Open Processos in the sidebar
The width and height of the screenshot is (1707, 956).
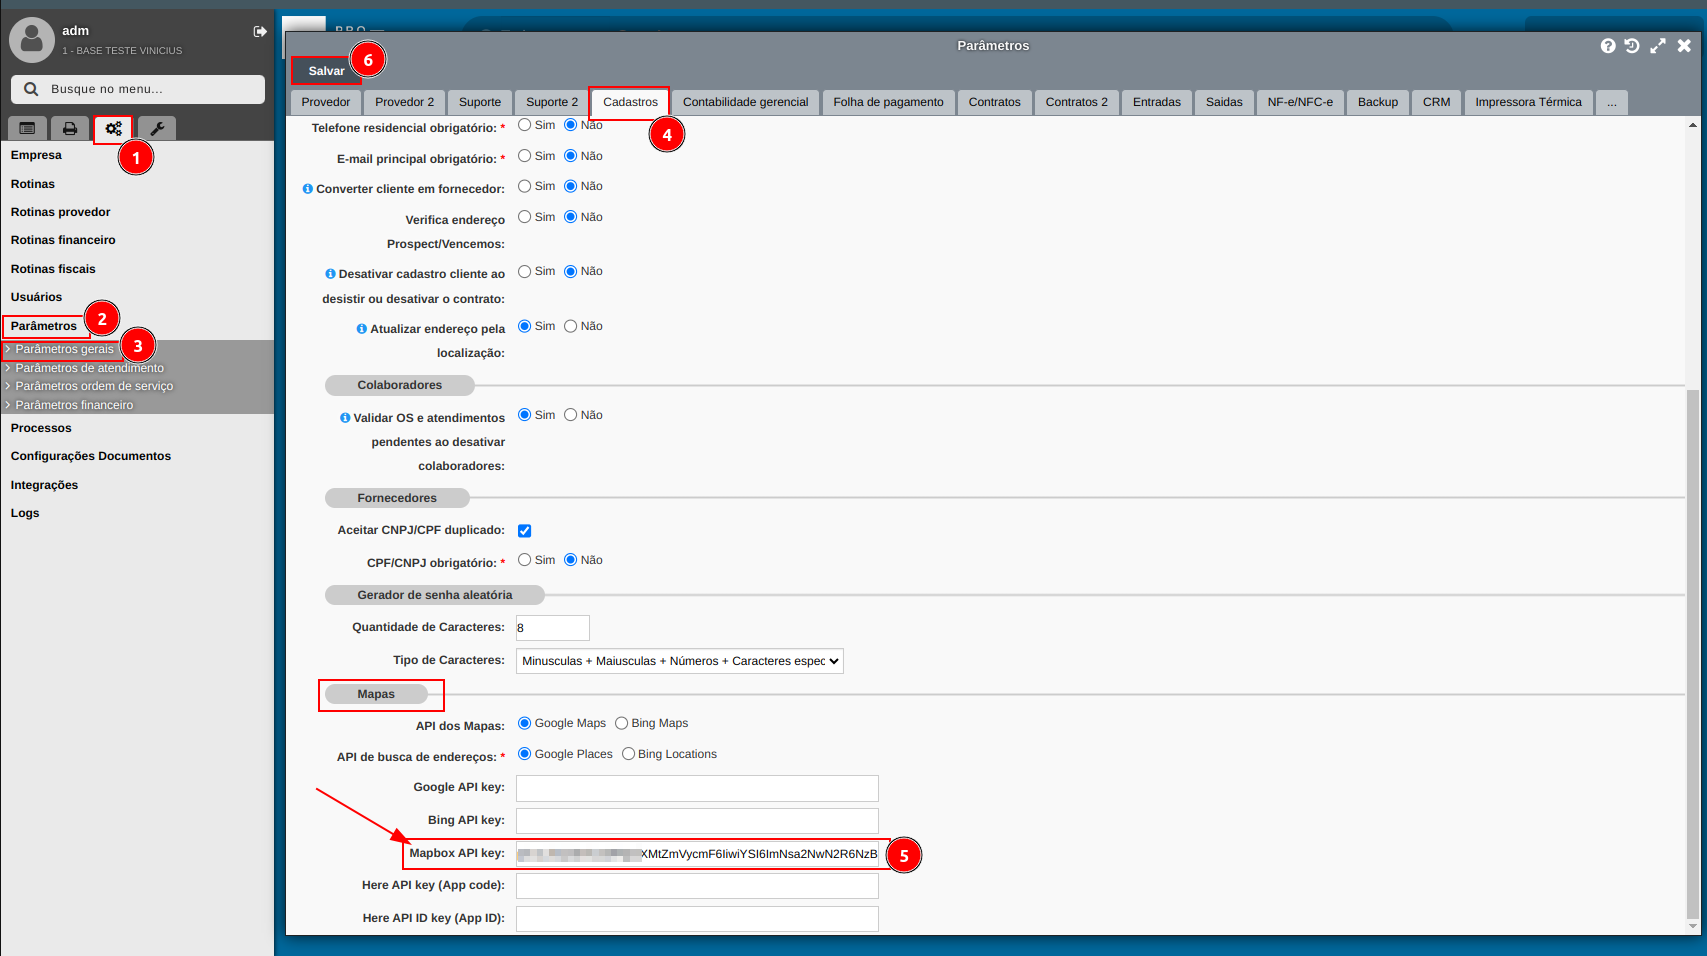coord(41,428)
